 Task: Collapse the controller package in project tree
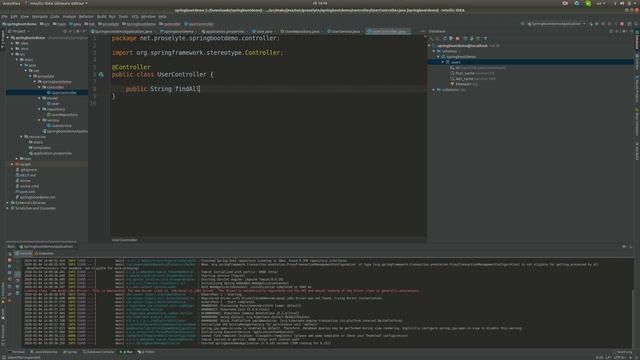[x=40, y=87]
